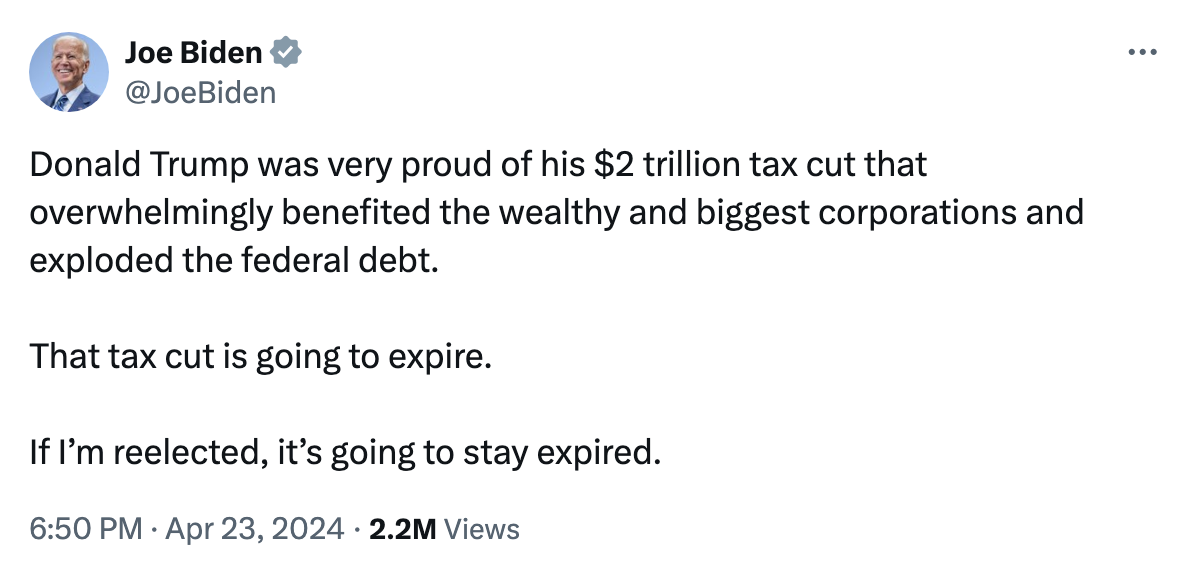Open the Apr 23, 2024 date link
The height and width of the screenshot is (578, 1192).
click(x=255, y=529)
